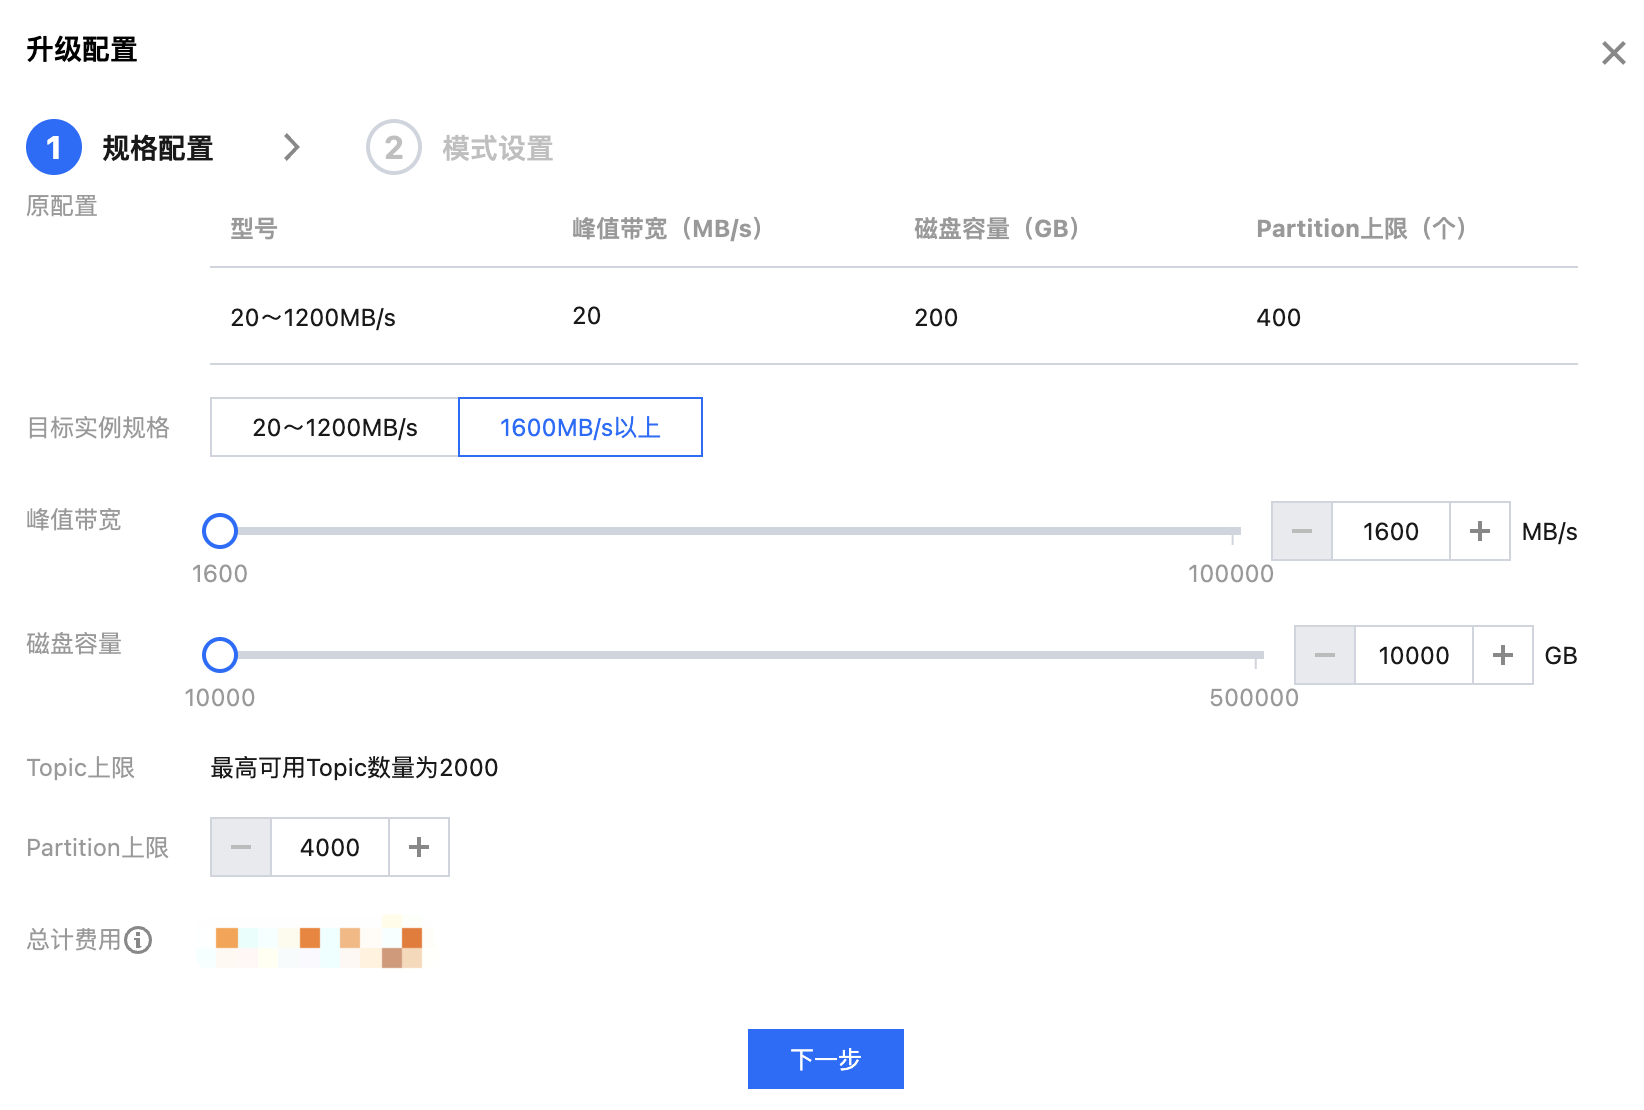Decrease Partition上限 using the minus button
This screenshot has width=1644, height=1110.
(241, 847)
